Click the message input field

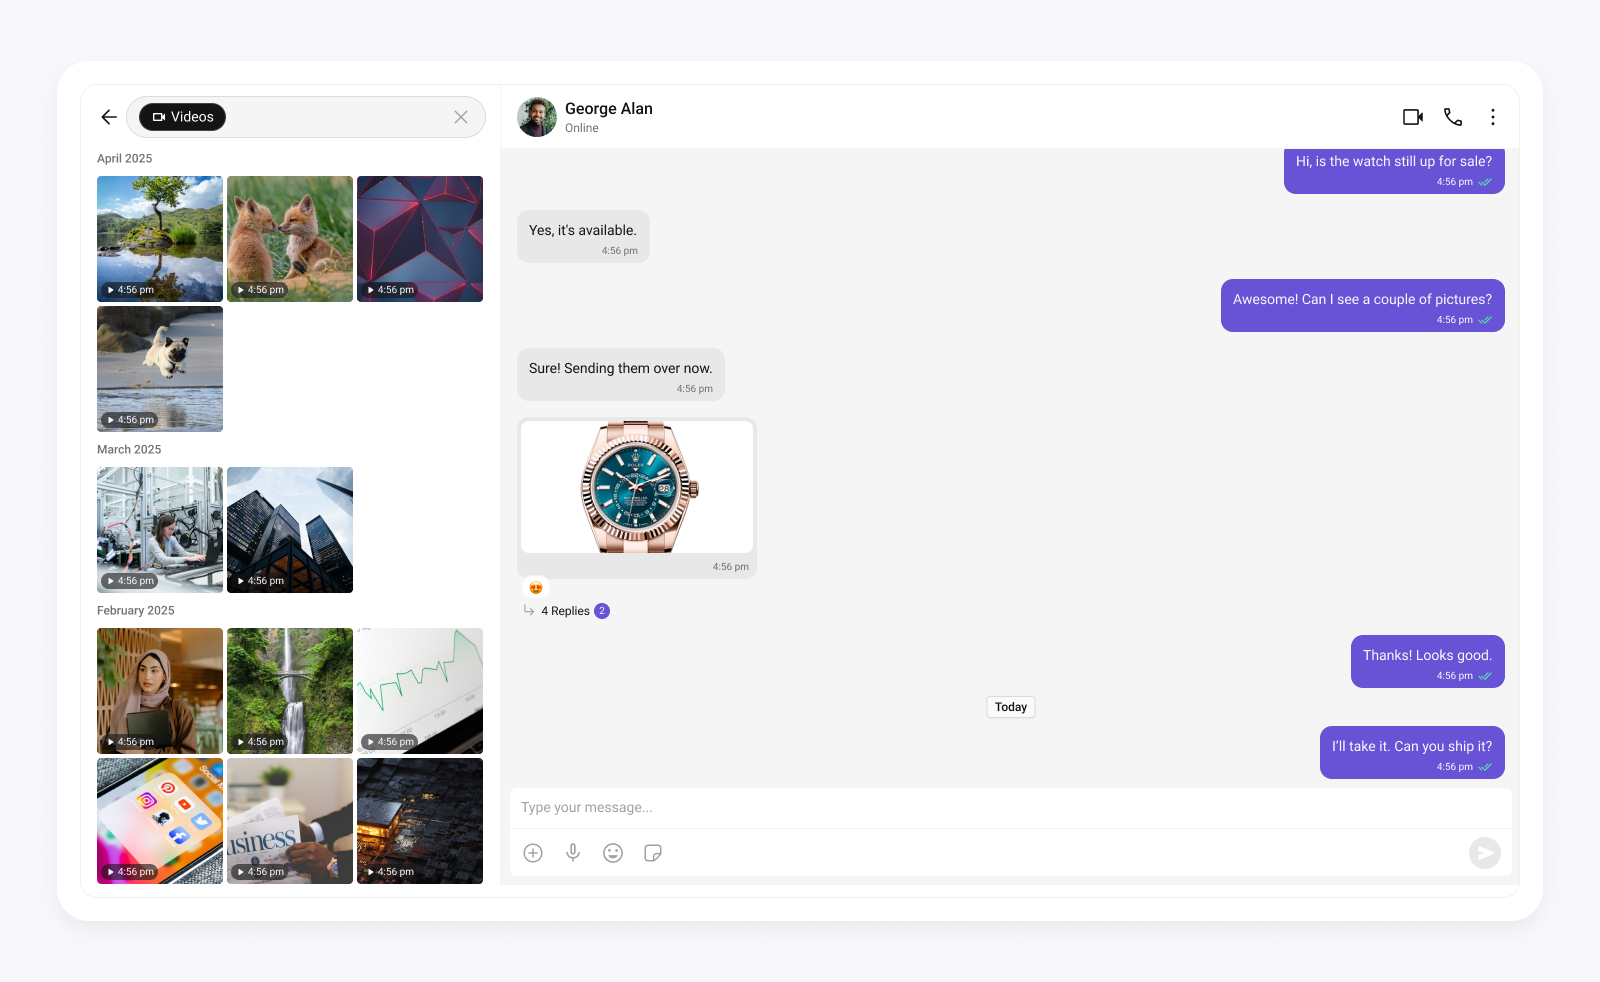click(1010, 808)
